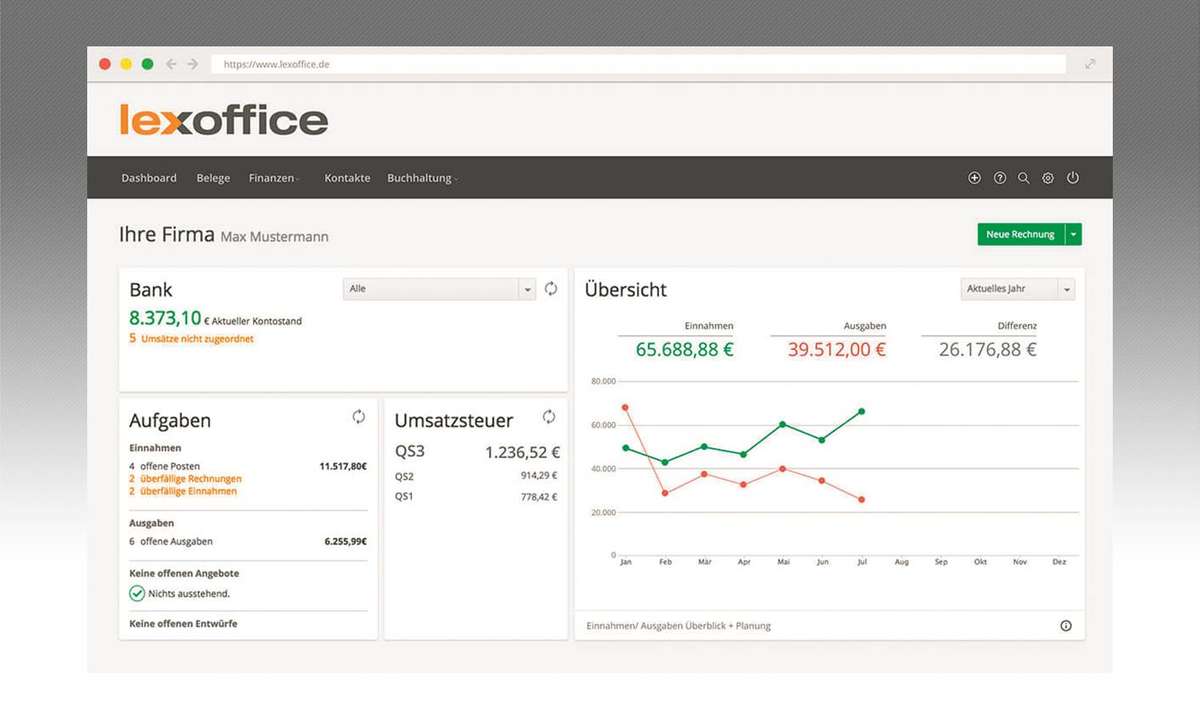1200x720 pixels.
Task: Refresh the Aufgaben panel
Action: pyautogui.click(x=359, y=417)
